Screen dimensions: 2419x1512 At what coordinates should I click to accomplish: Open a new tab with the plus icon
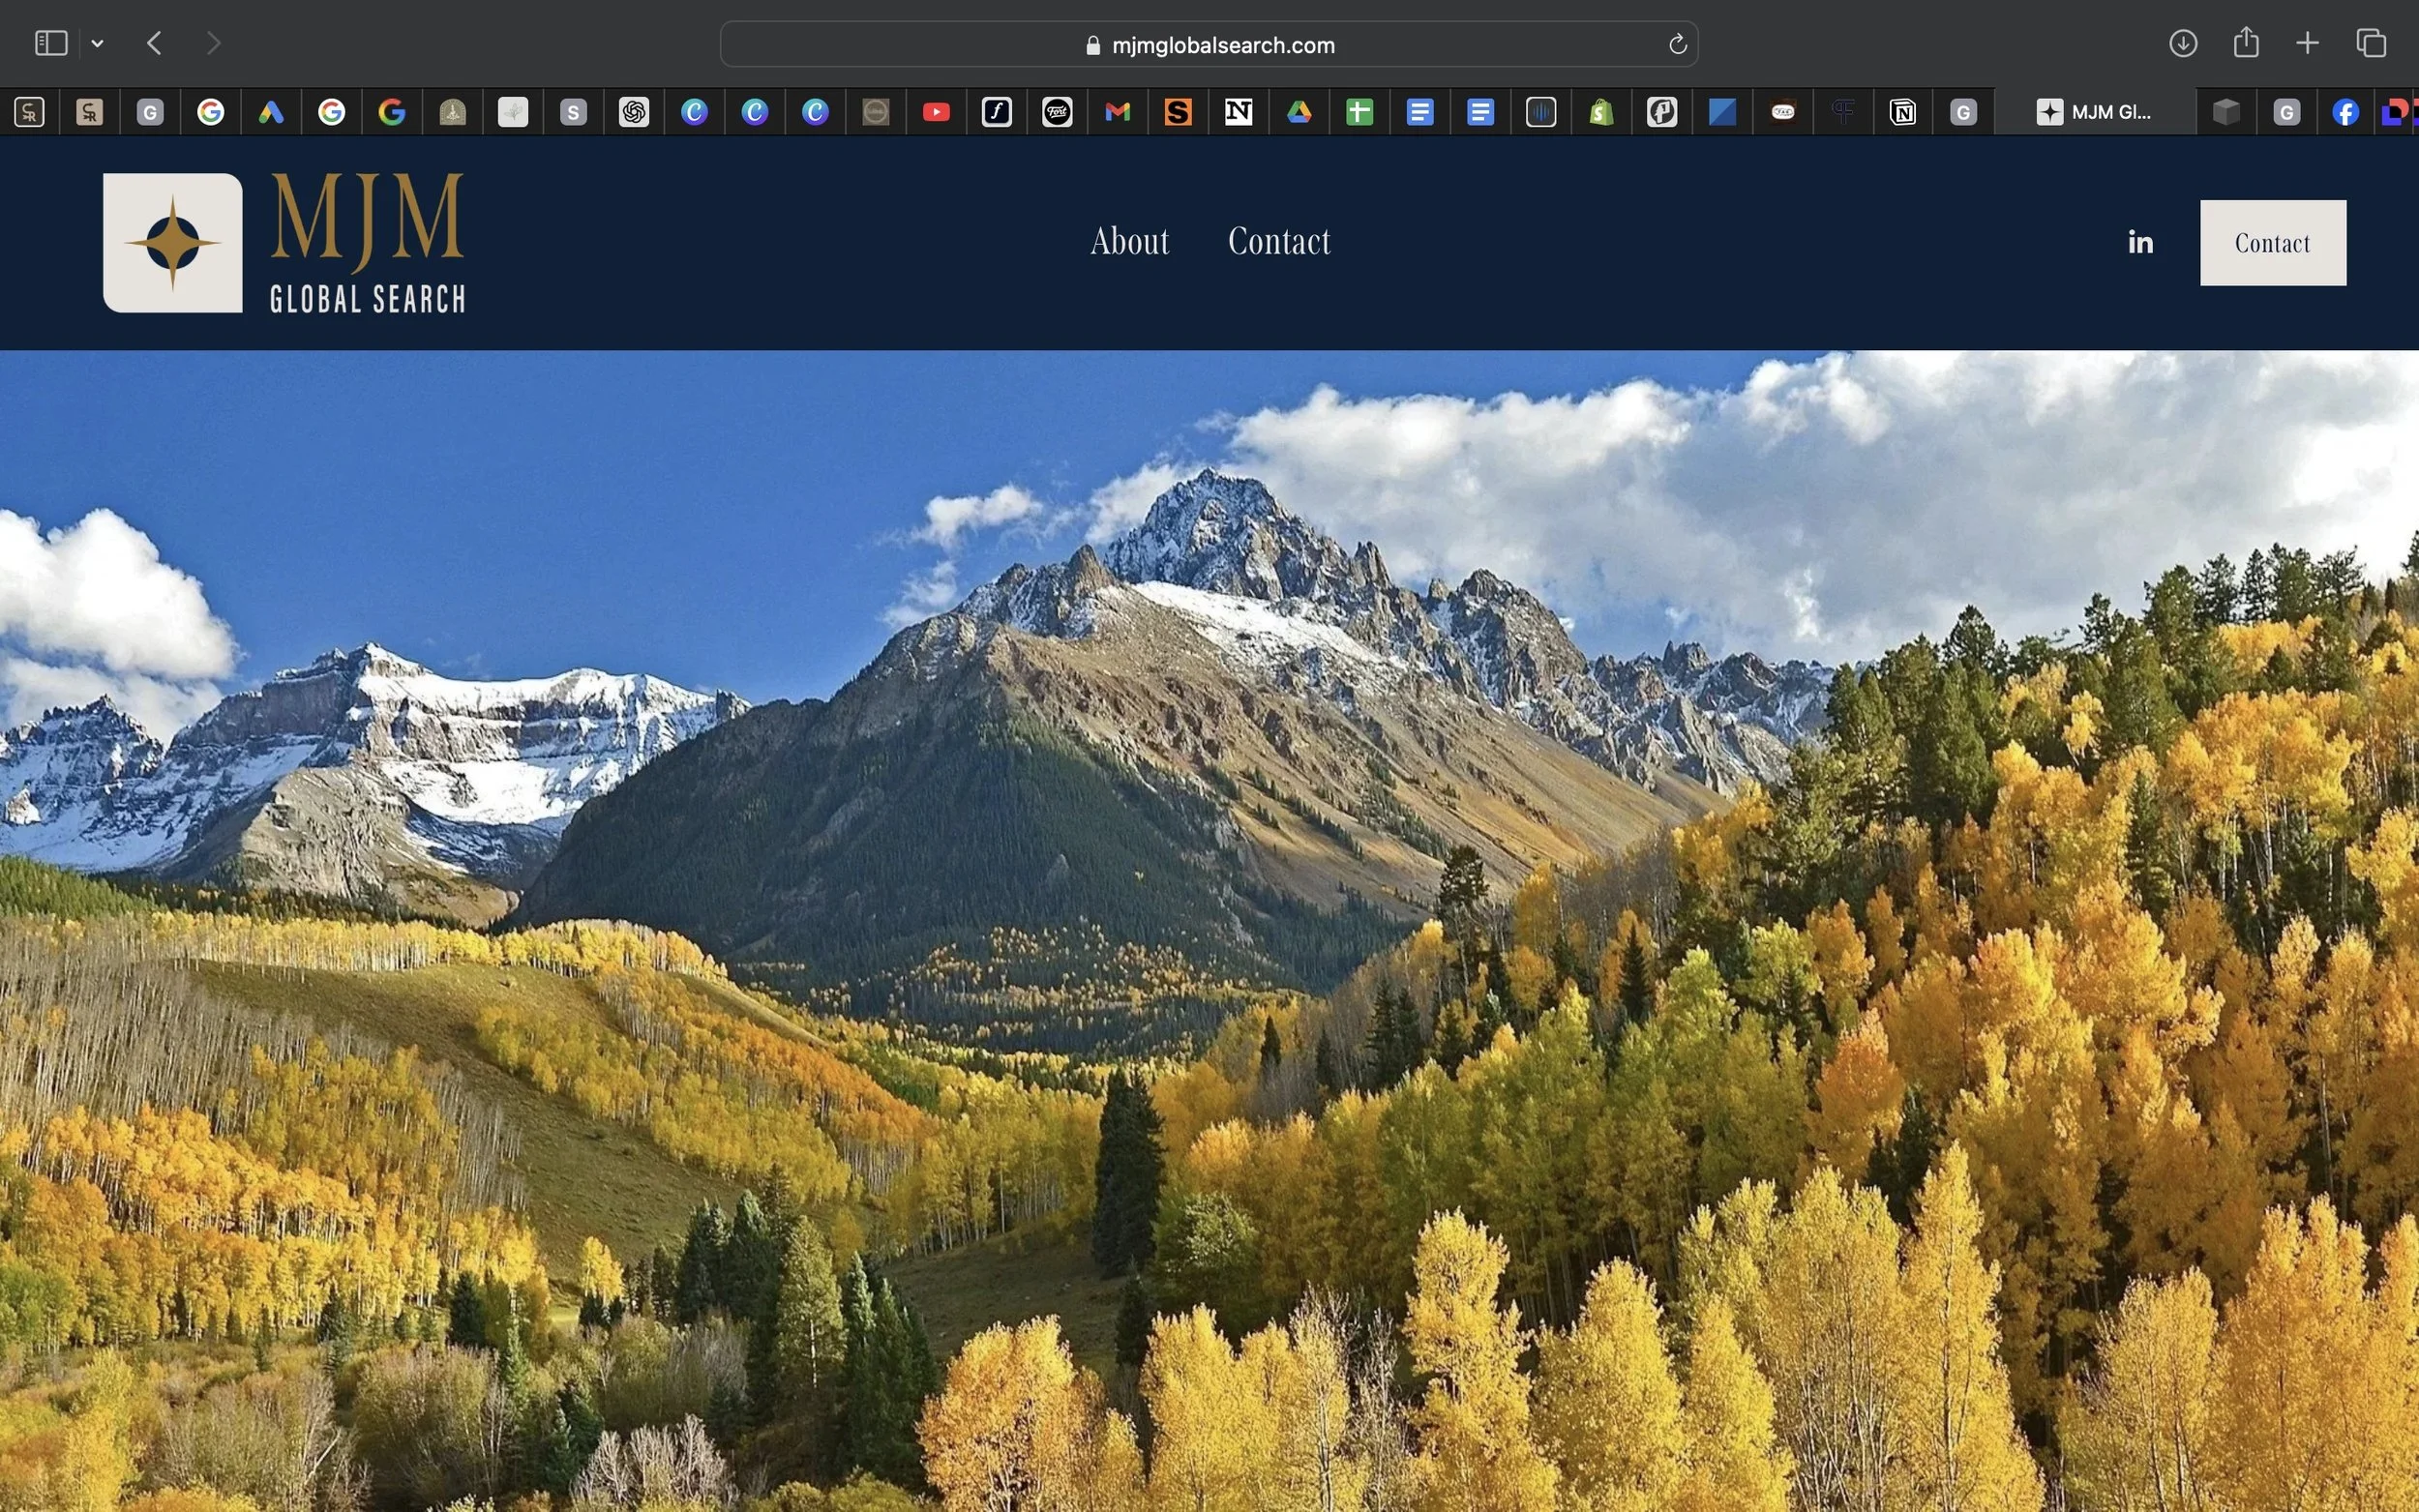click(x=2307, y=43)
